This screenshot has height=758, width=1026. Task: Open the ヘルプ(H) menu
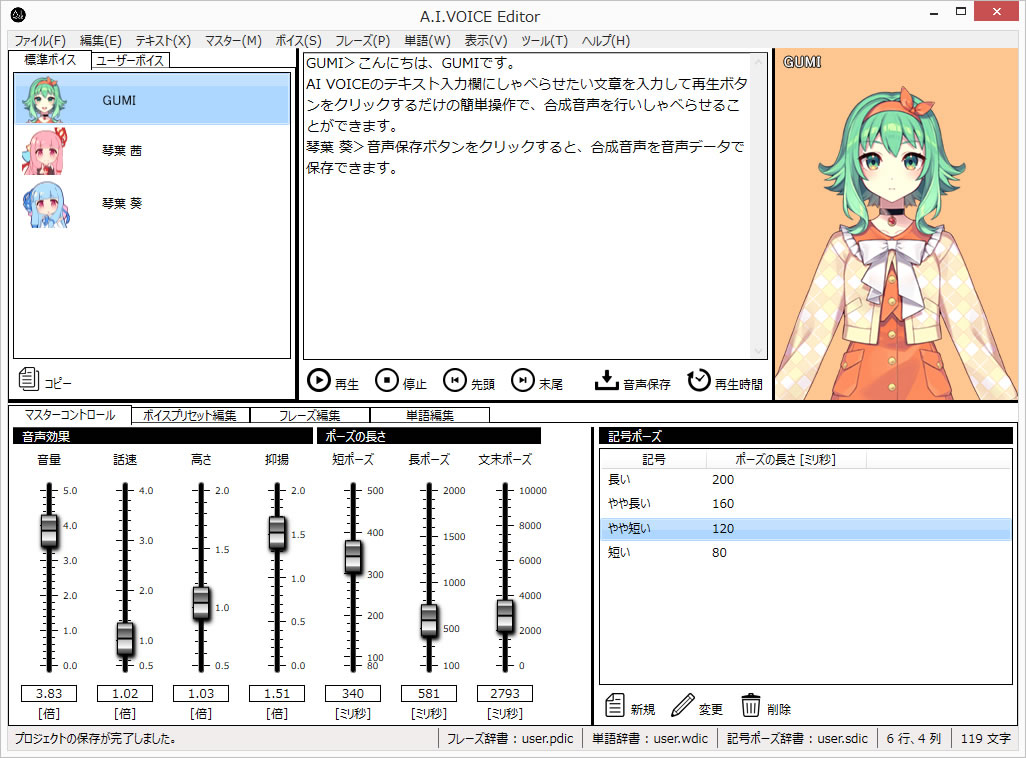pyautogui.click(x=606, y=41)
